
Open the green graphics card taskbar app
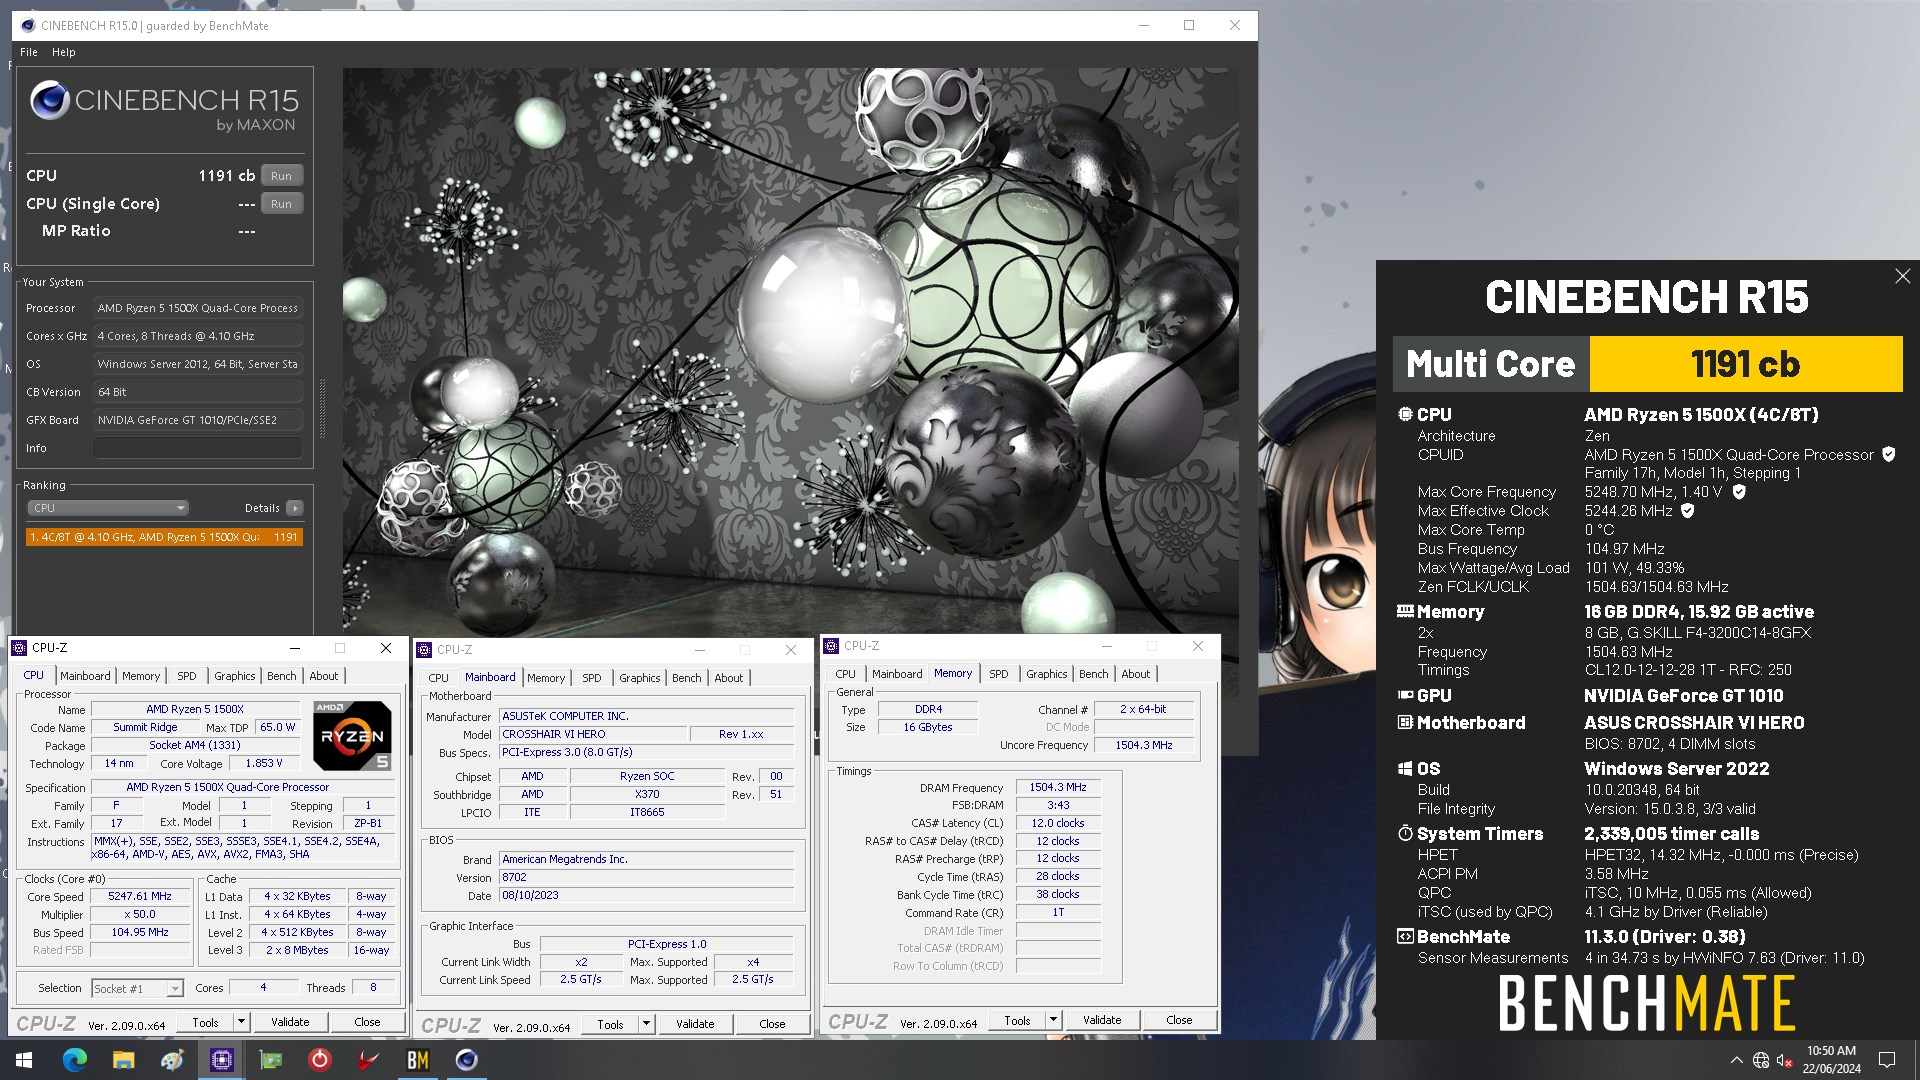point(270,1060)
